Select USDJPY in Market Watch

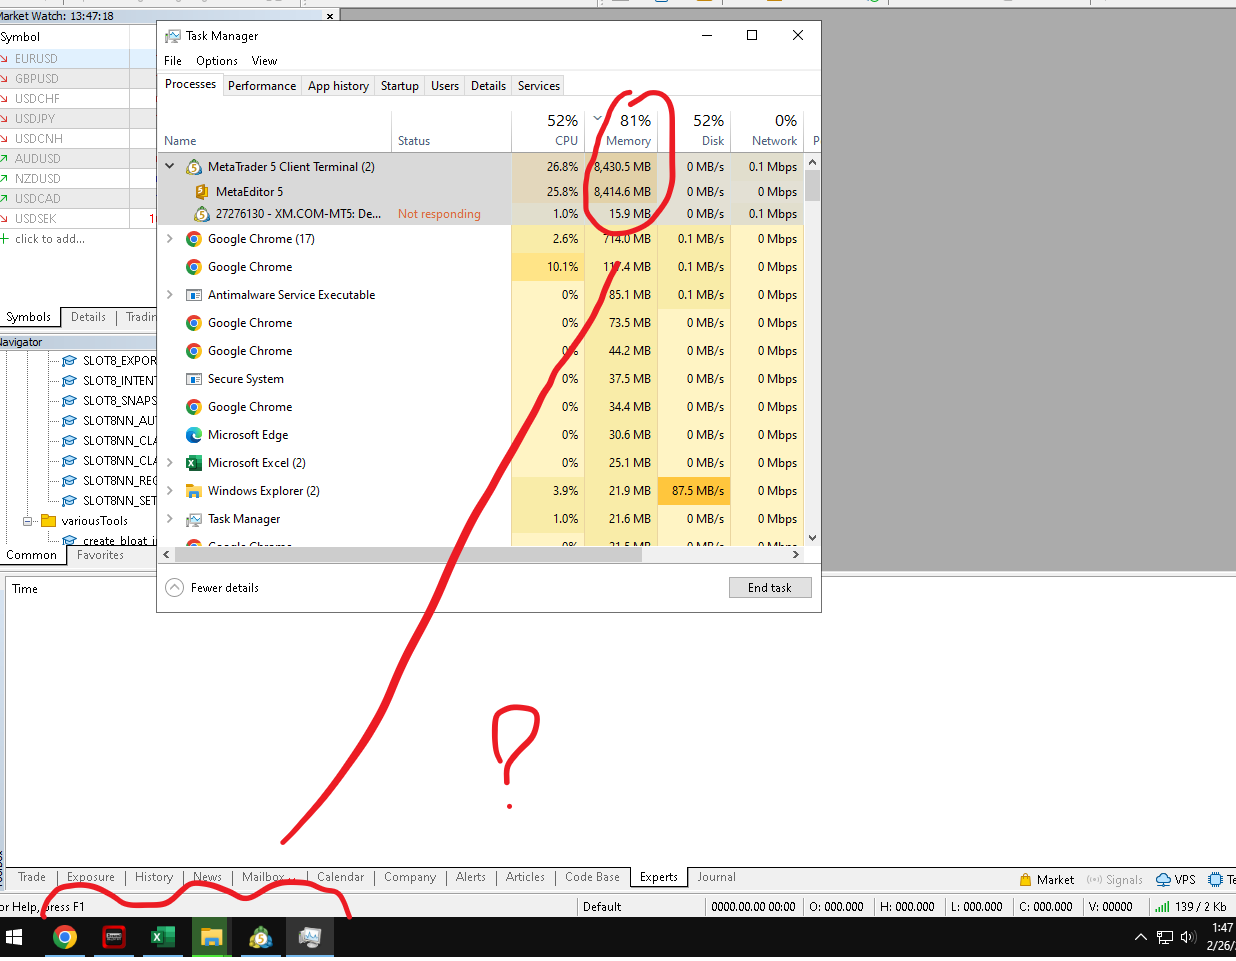pyautogui.click(x=35, y=119)
